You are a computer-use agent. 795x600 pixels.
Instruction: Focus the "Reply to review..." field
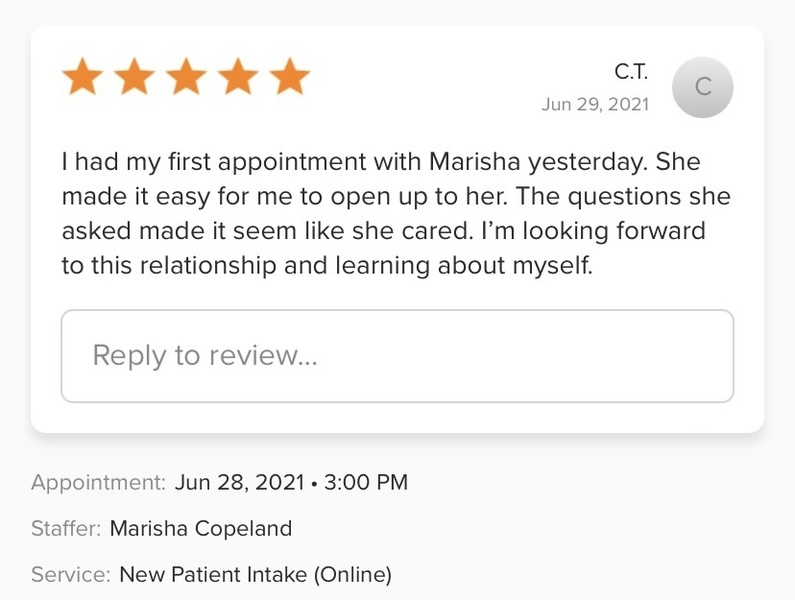[397, 356]
